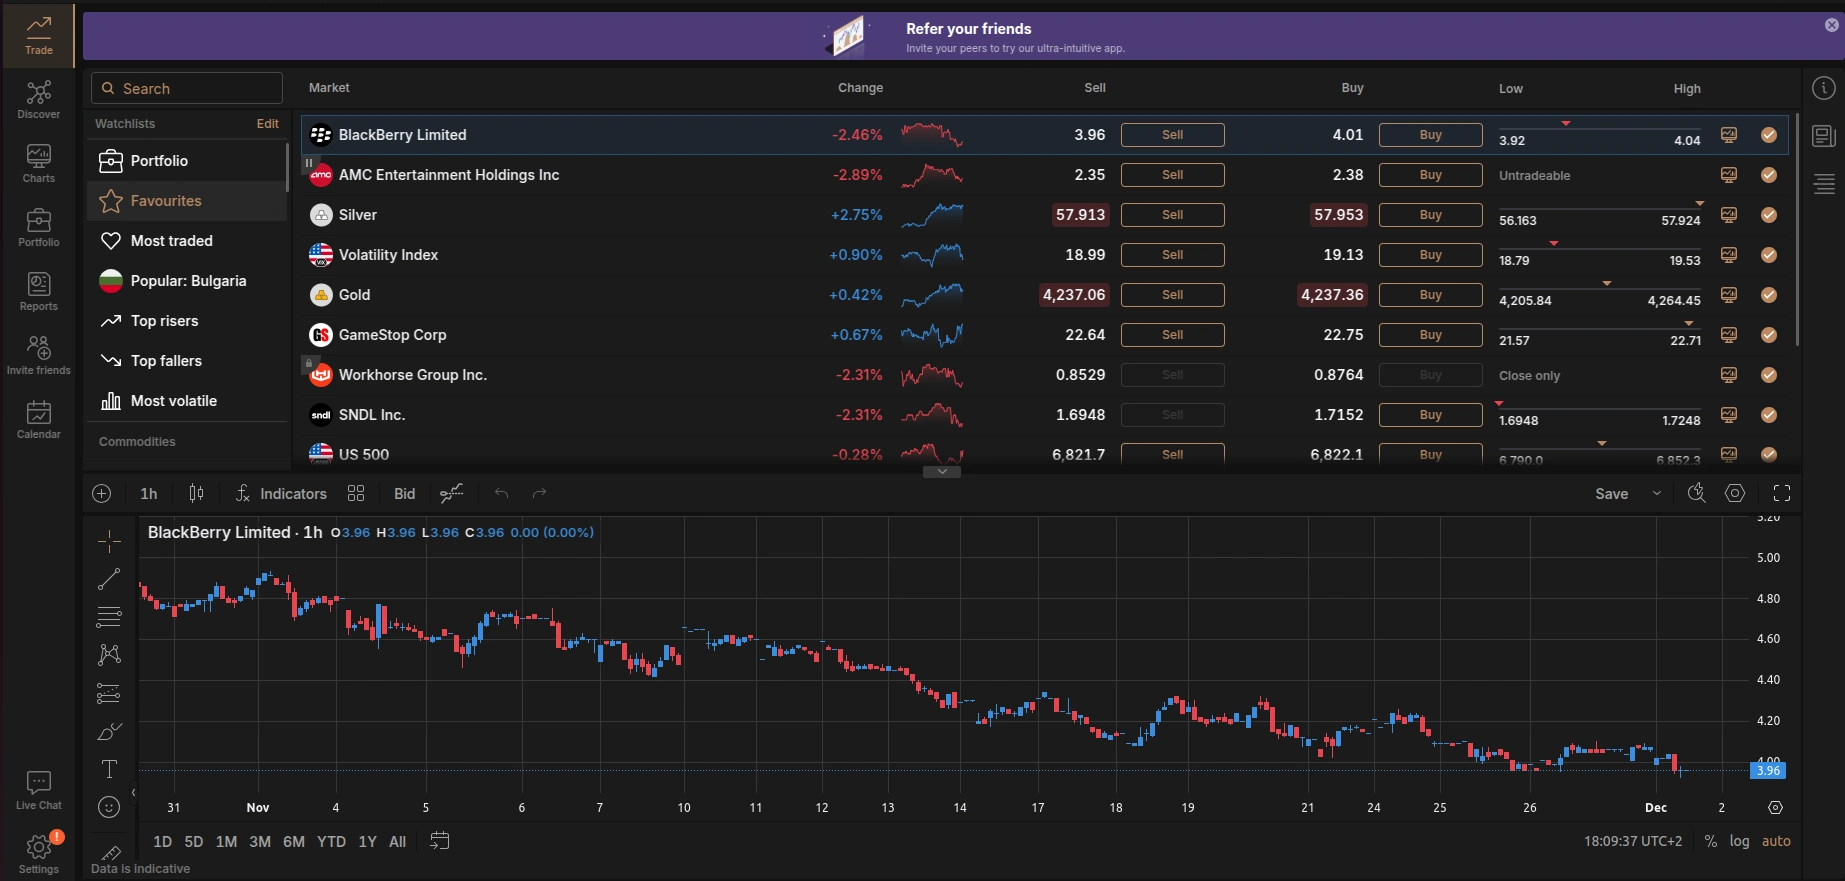Remove BlackBerry Limited from favourites checkmark
This screenshot has height=881, width=1845.
(1769, 135)
